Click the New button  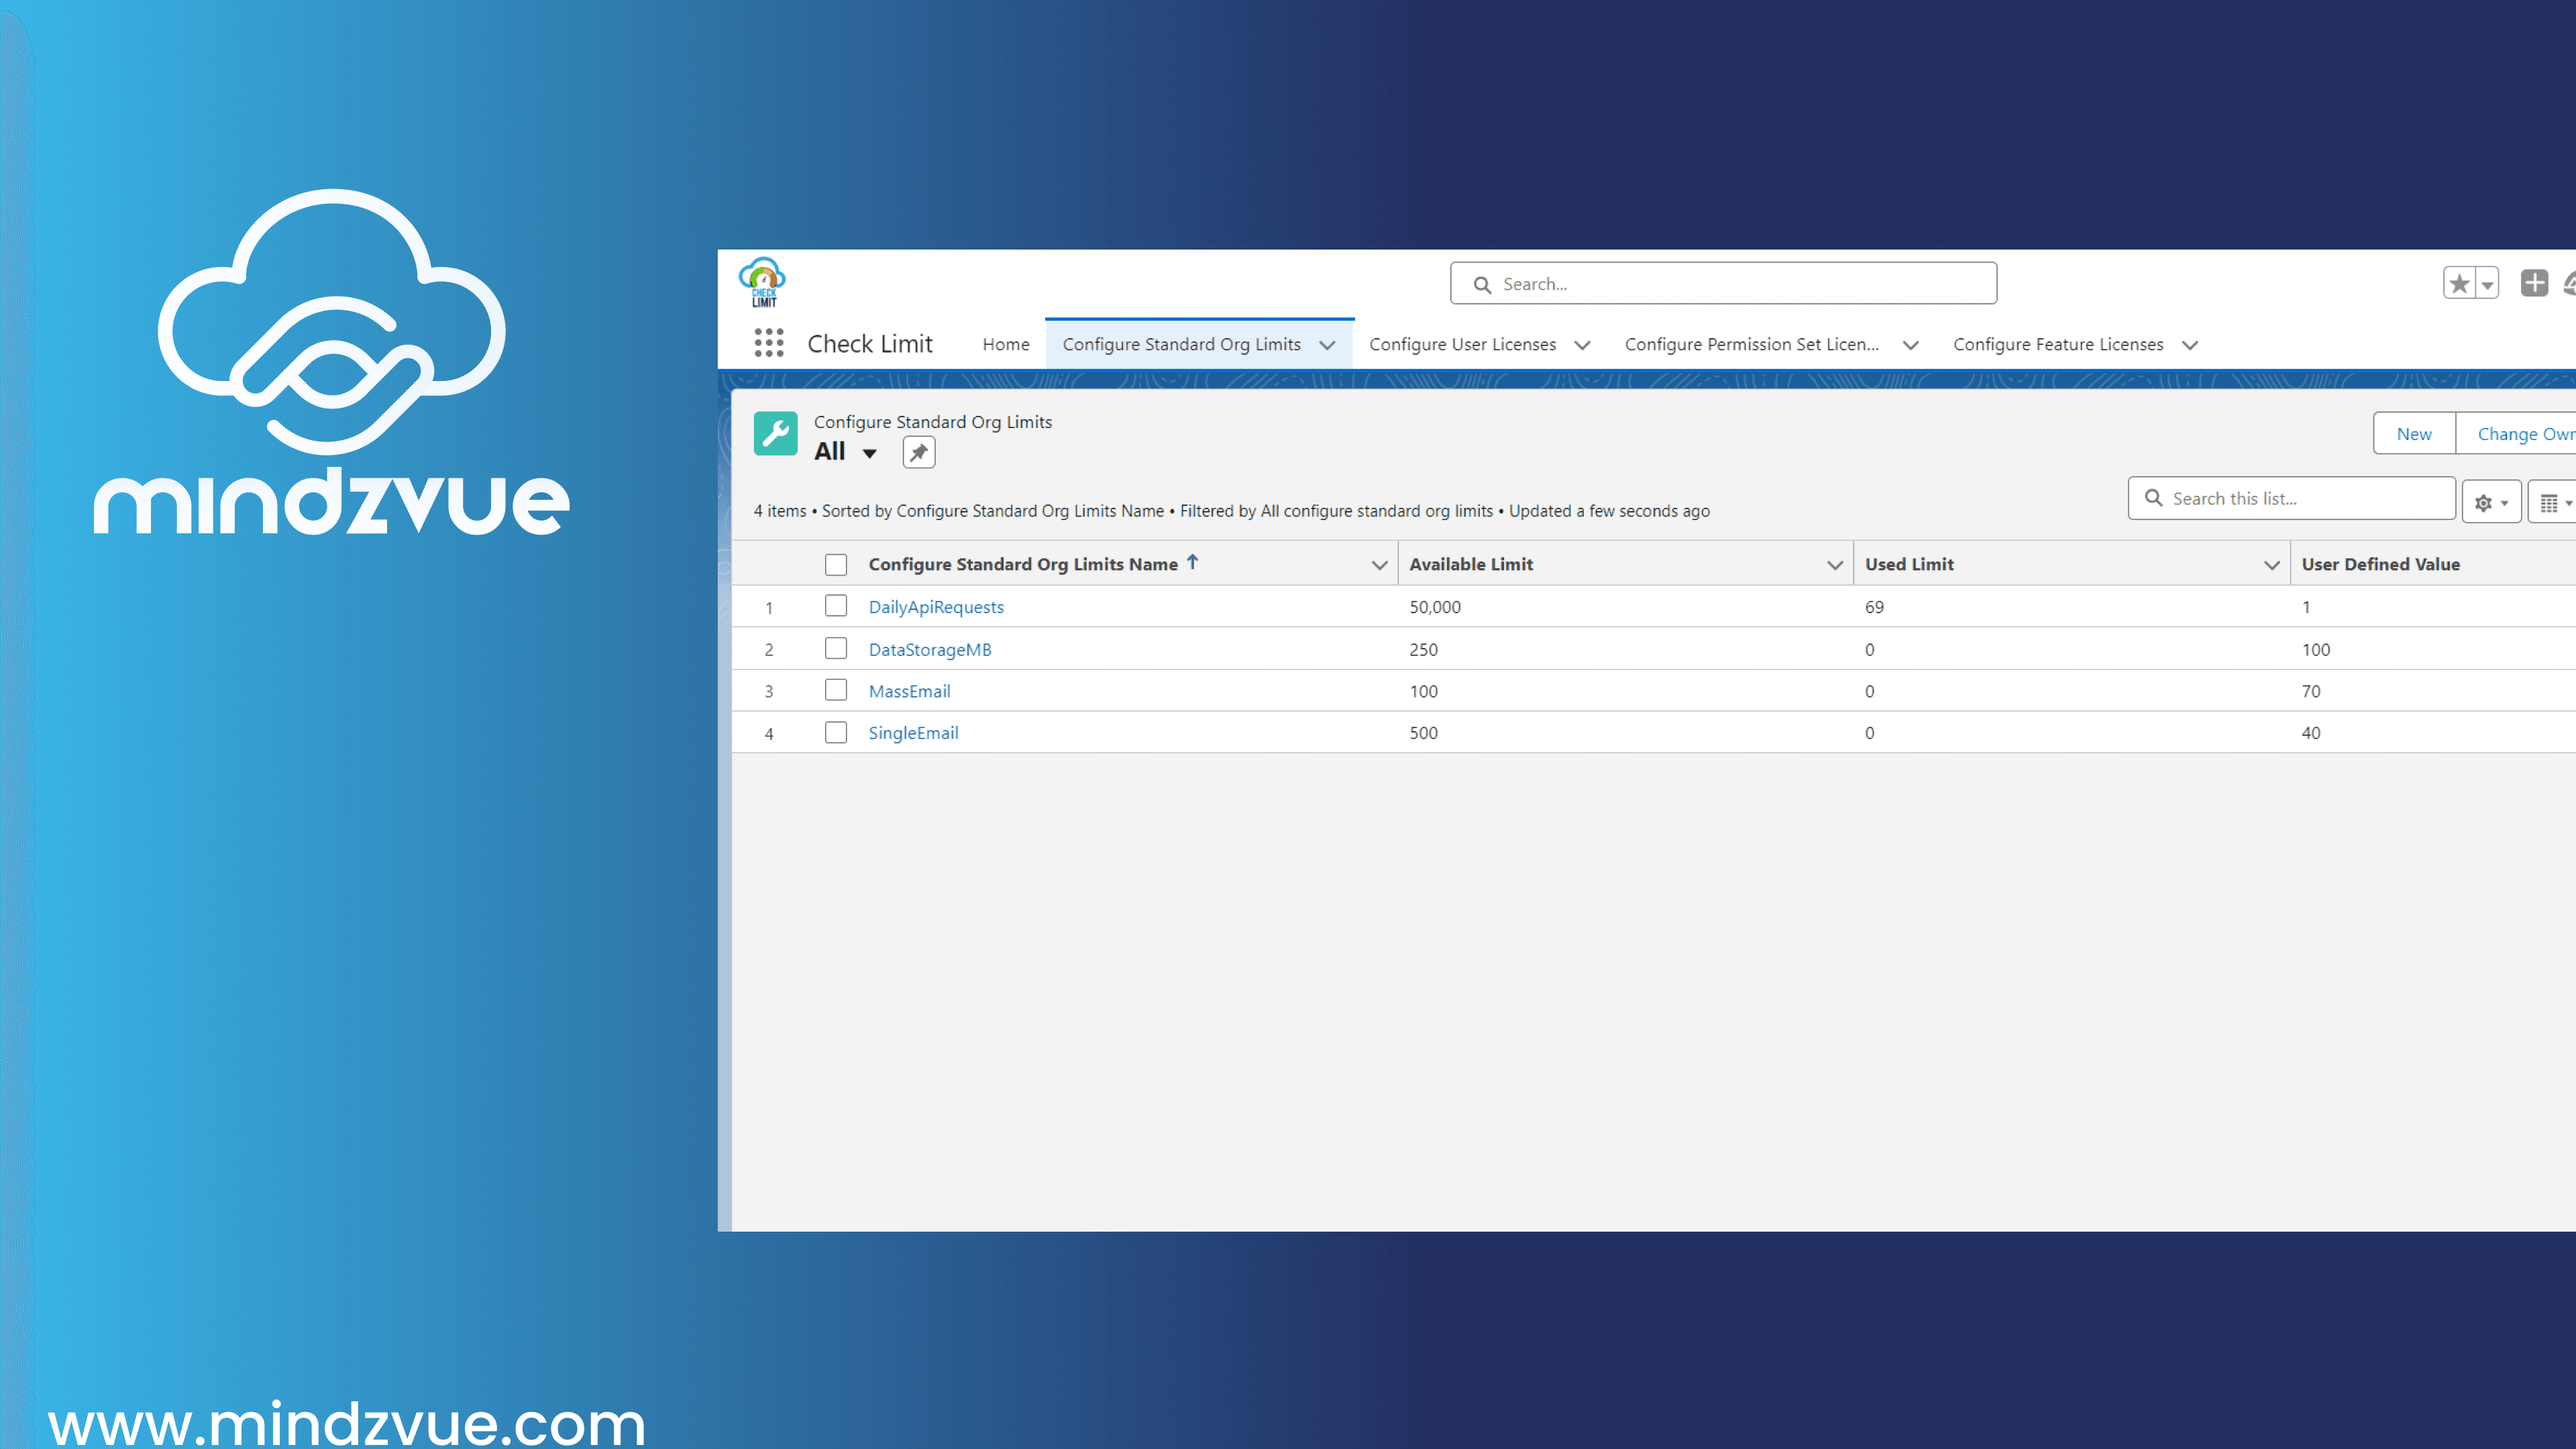[x=2414, y=433]
